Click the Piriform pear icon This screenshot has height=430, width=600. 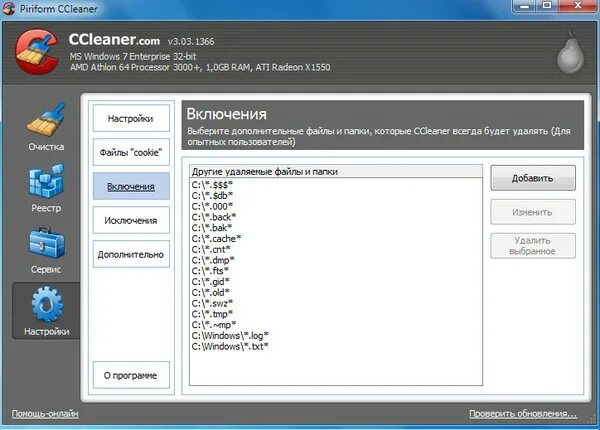tap(570, 54)
